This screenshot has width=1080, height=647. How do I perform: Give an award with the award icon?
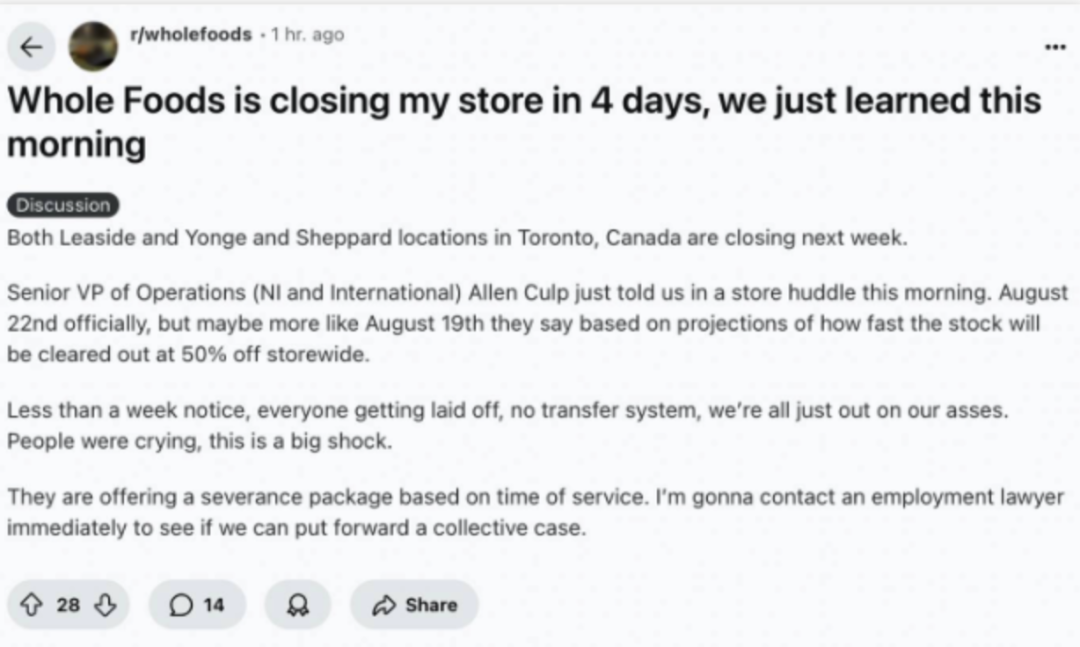click(x=298, y=605)
